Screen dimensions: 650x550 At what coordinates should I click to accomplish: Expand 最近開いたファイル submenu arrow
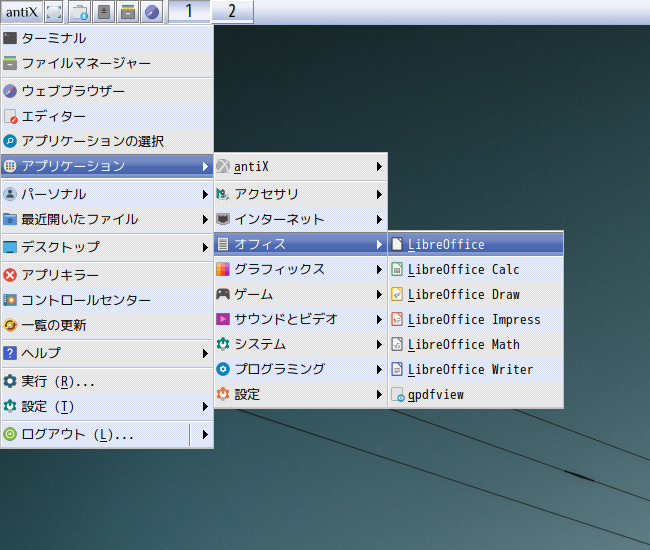205,219
